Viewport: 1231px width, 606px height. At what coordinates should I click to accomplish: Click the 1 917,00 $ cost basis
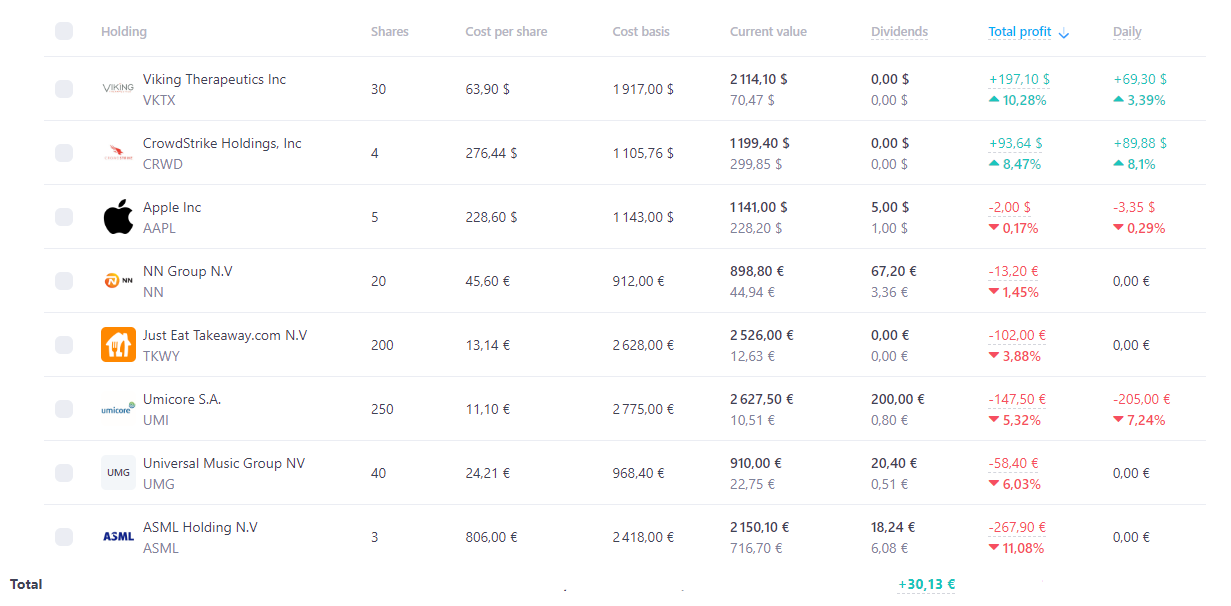pos(643,89)
